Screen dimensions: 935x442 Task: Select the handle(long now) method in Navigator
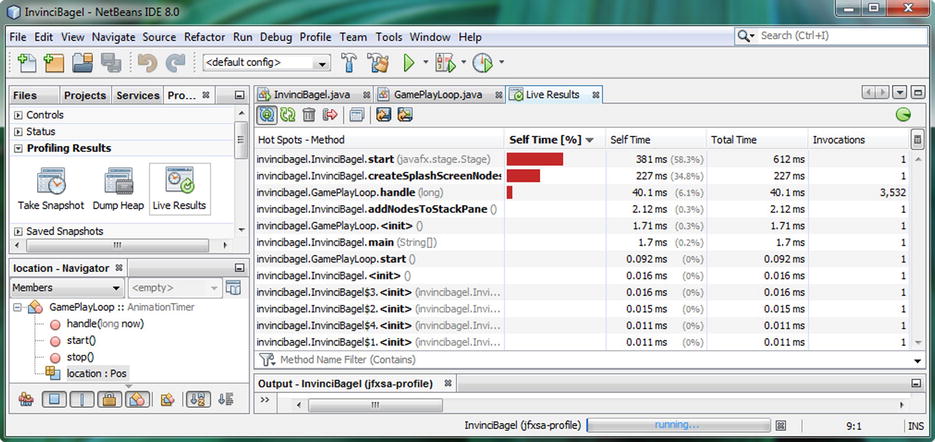[105, 324]
